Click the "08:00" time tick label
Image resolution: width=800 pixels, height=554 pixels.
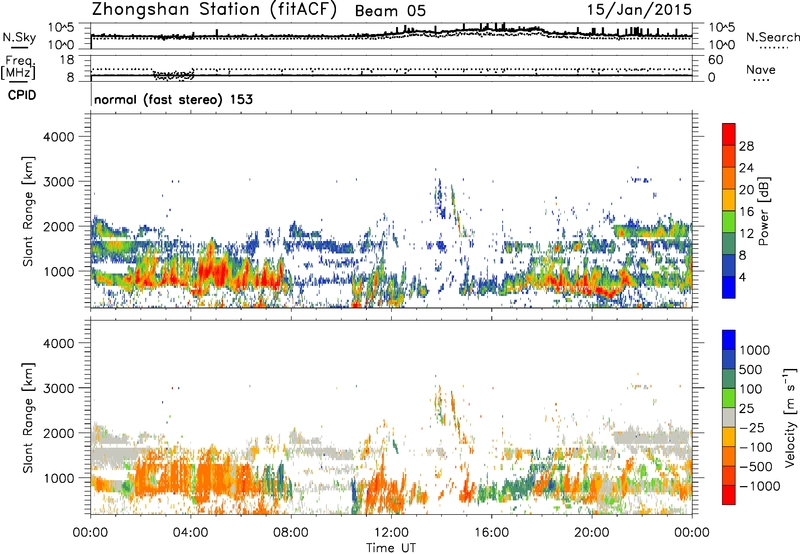point(291,533)
